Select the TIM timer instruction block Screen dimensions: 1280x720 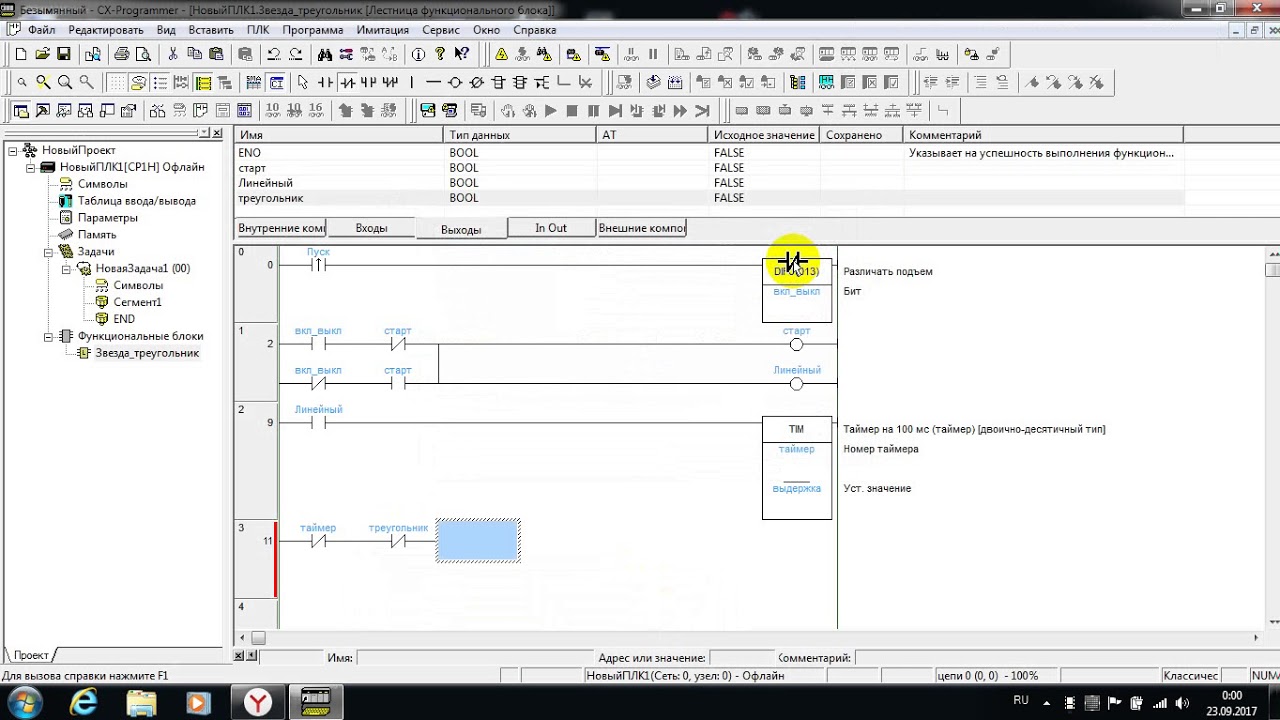(x=796, y=467)
